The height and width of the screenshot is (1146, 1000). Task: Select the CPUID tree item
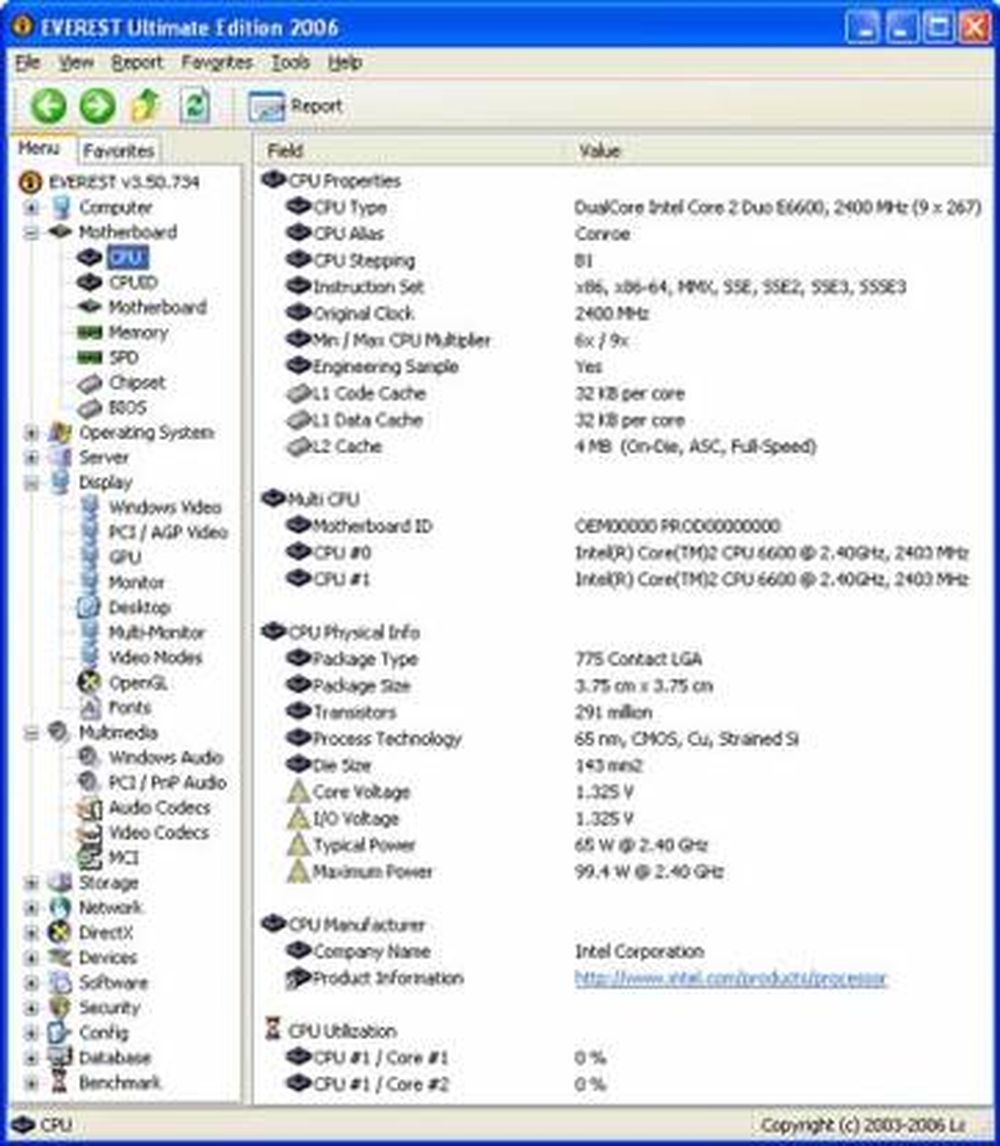coord(132,282)
